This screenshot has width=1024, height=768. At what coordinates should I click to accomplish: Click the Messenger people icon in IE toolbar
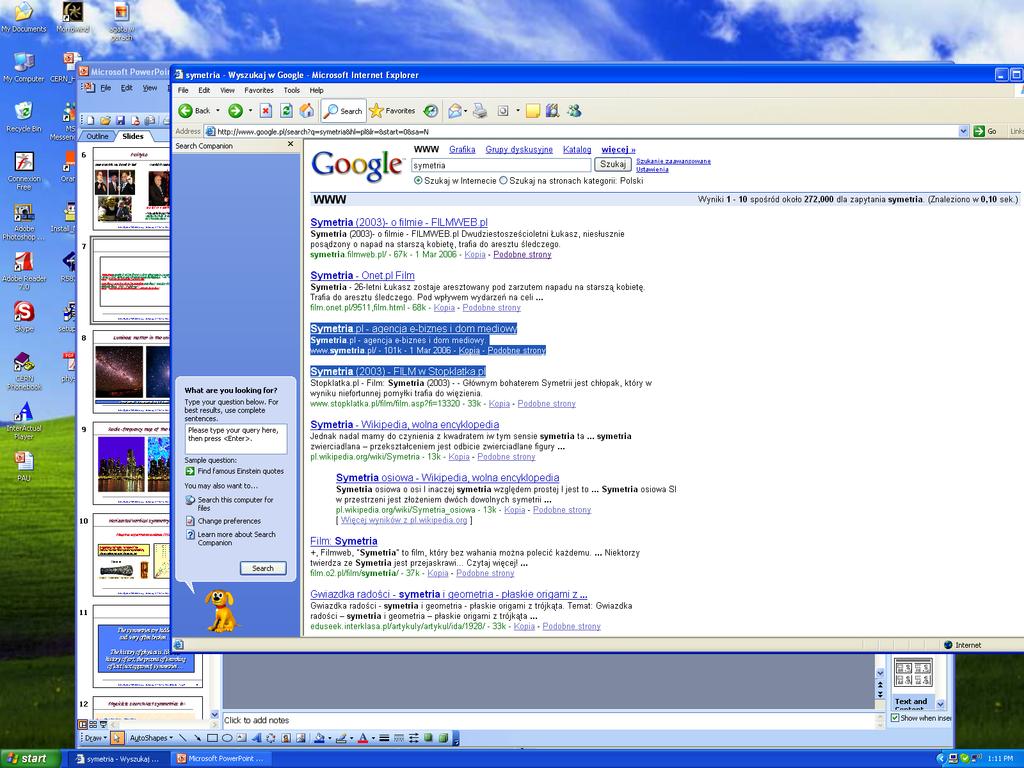click(x=573, y=111)
